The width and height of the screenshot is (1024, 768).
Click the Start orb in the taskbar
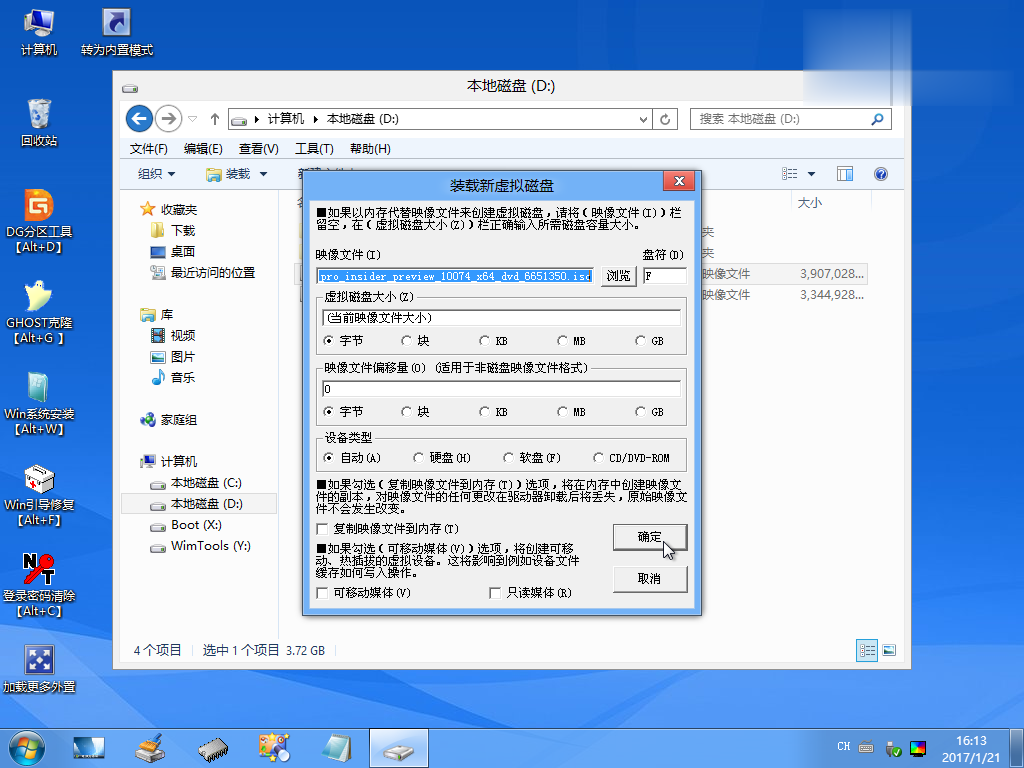coord(26,748)
